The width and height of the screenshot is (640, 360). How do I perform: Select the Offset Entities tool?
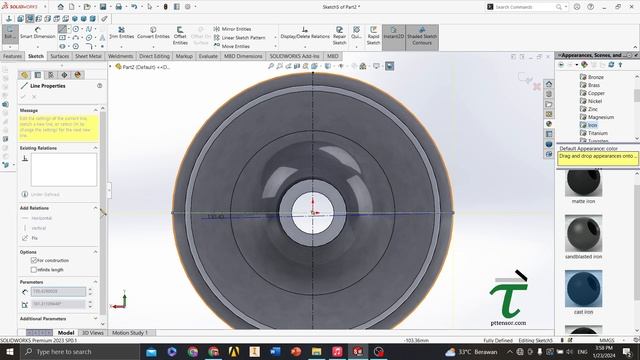(180, 36)
